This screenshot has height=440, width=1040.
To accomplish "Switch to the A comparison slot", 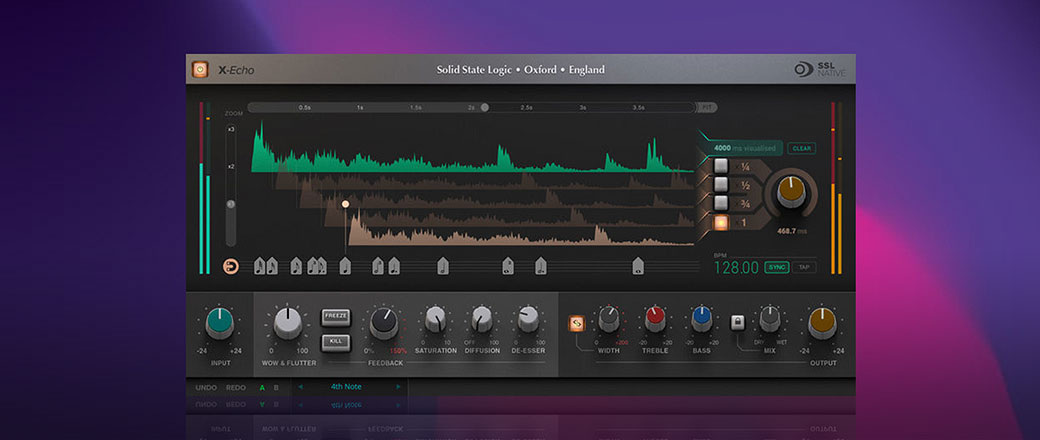I will tap(262, 387).
